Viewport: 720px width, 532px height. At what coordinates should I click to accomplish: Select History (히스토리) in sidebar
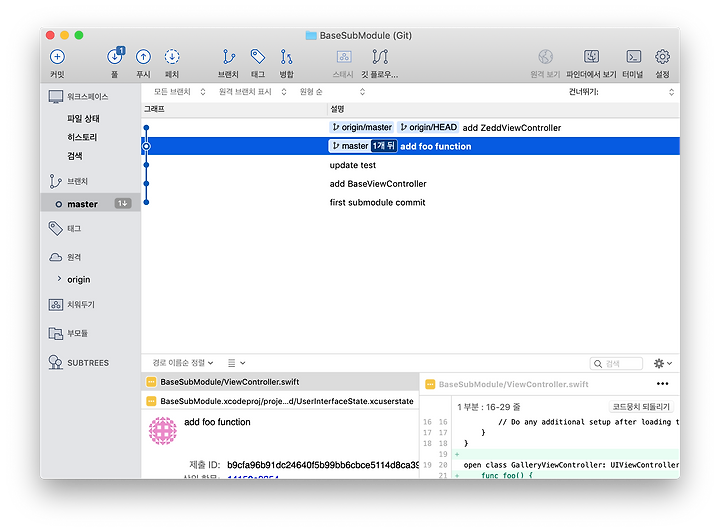coord(82,137)
